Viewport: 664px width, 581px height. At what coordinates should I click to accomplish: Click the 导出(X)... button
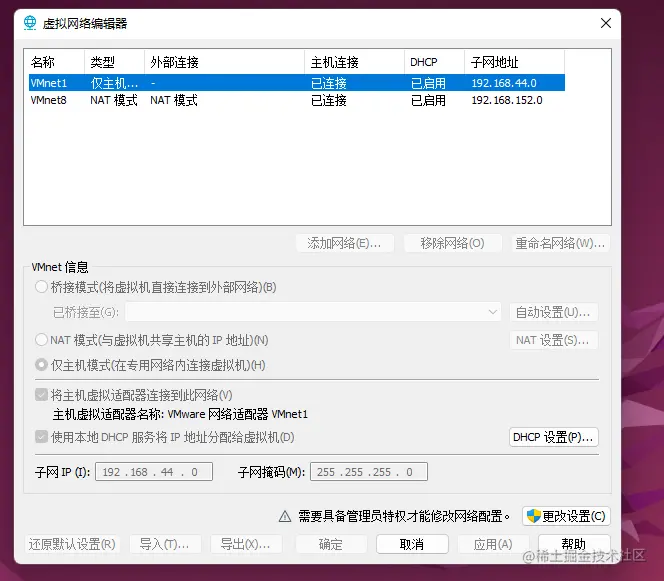[x=246, y=544]
